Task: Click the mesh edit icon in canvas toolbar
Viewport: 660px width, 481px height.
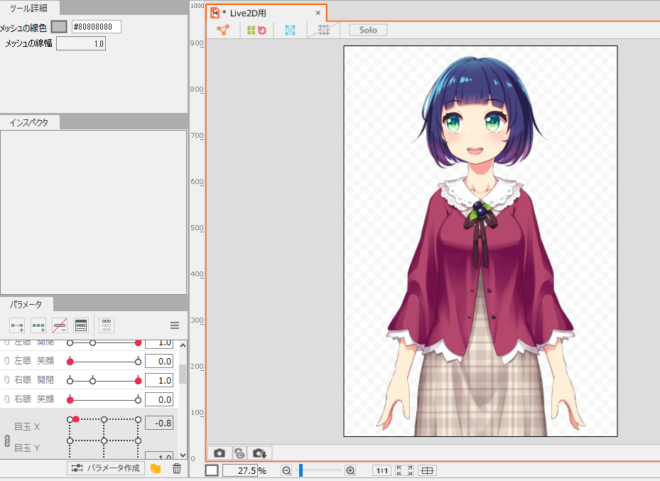Action: click(x=223, y=30)
